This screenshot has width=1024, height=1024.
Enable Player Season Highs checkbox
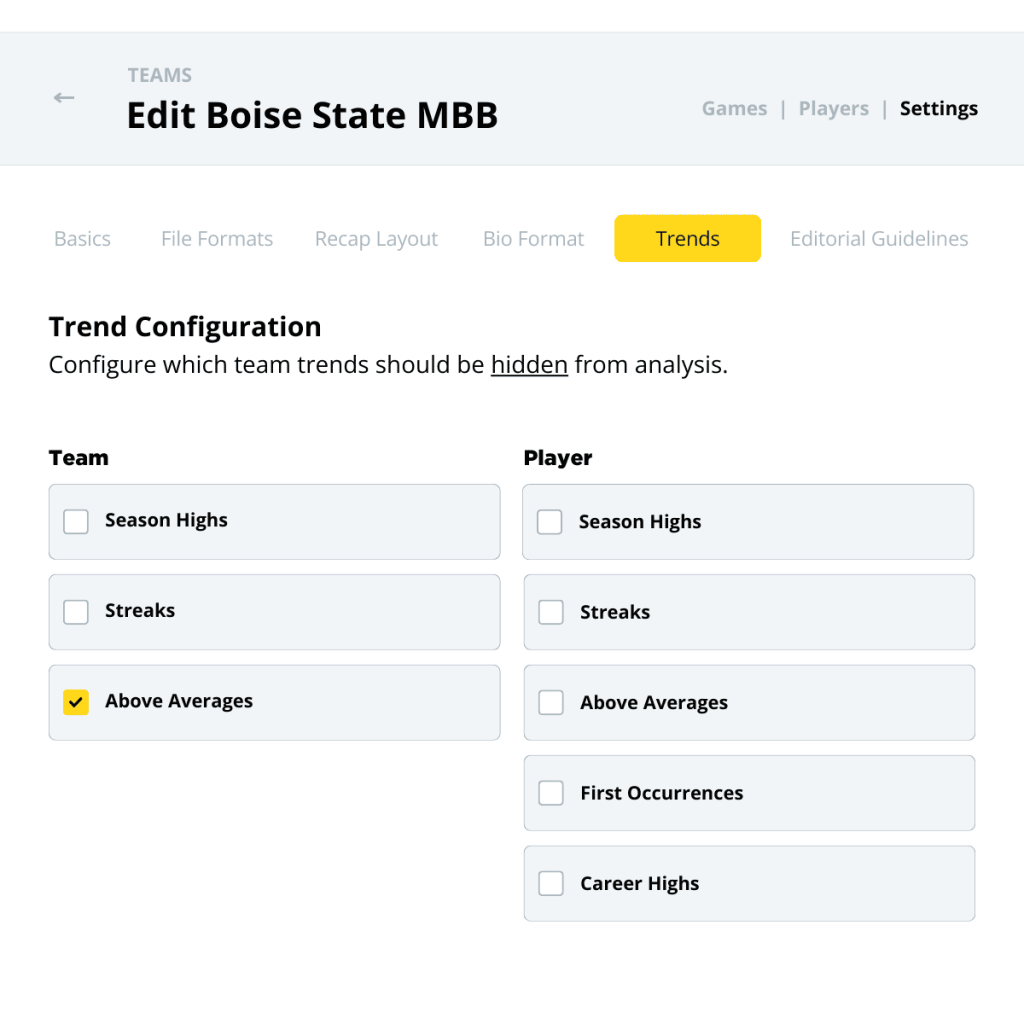(x=549, y=522)
